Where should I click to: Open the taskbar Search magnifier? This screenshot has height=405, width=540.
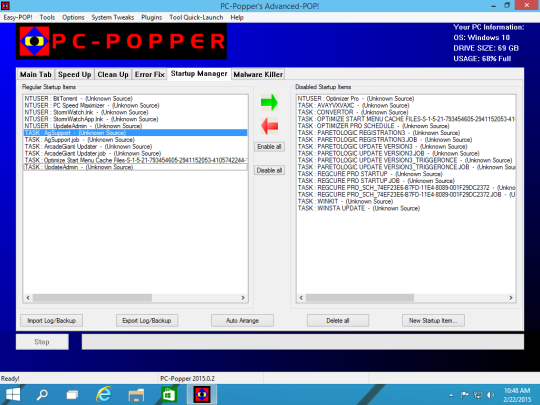42,395
